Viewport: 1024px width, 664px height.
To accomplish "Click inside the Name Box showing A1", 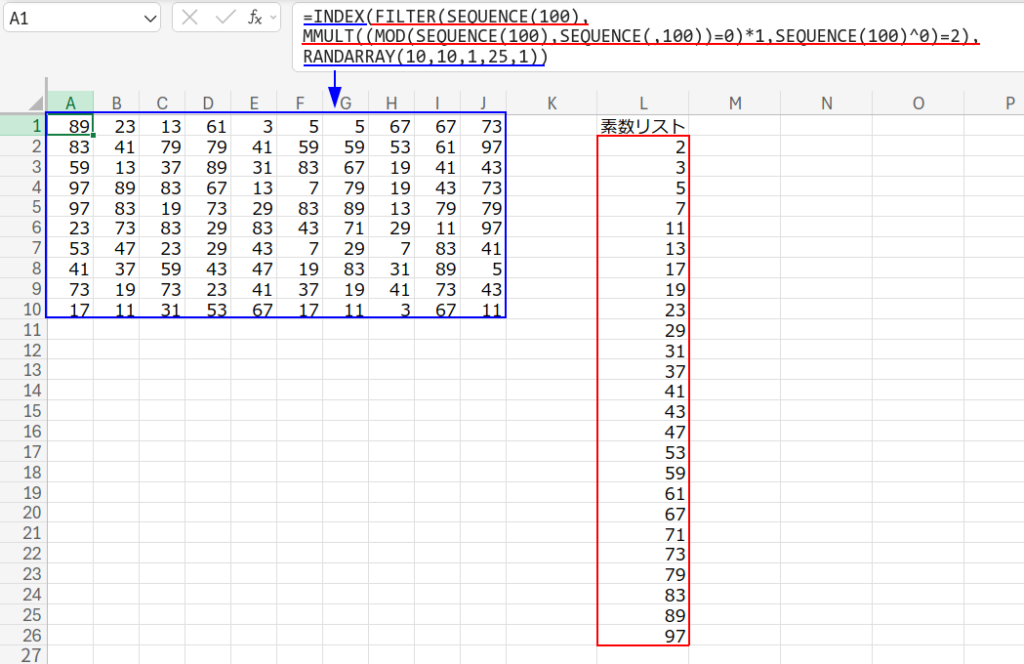I will point(70,18).
